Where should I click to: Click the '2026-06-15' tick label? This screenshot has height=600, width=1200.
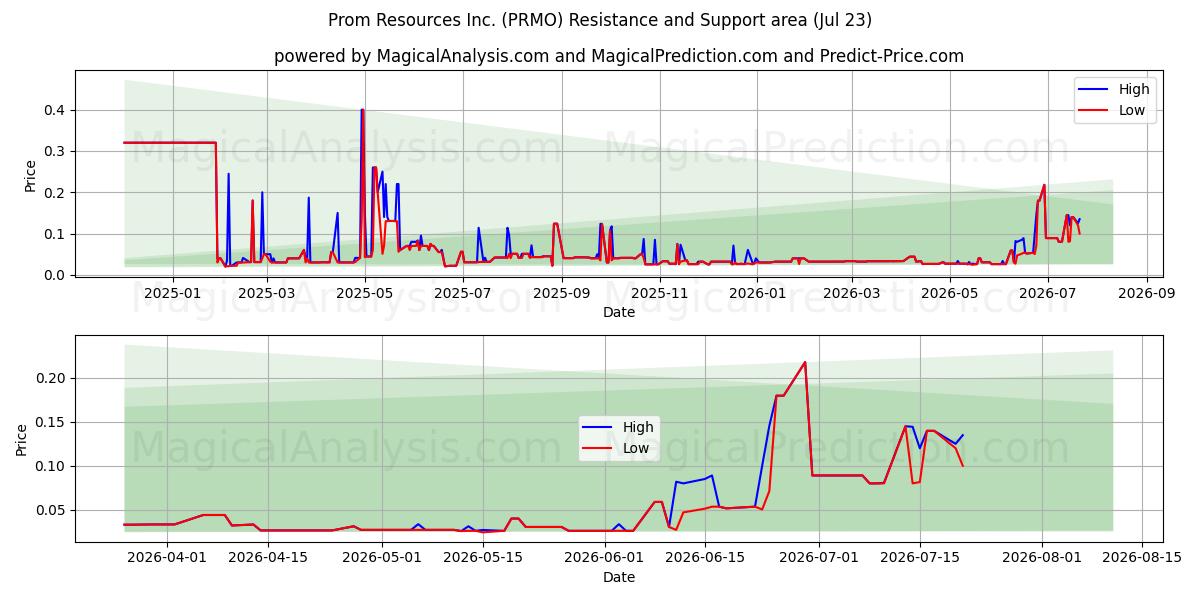[706, 559]
